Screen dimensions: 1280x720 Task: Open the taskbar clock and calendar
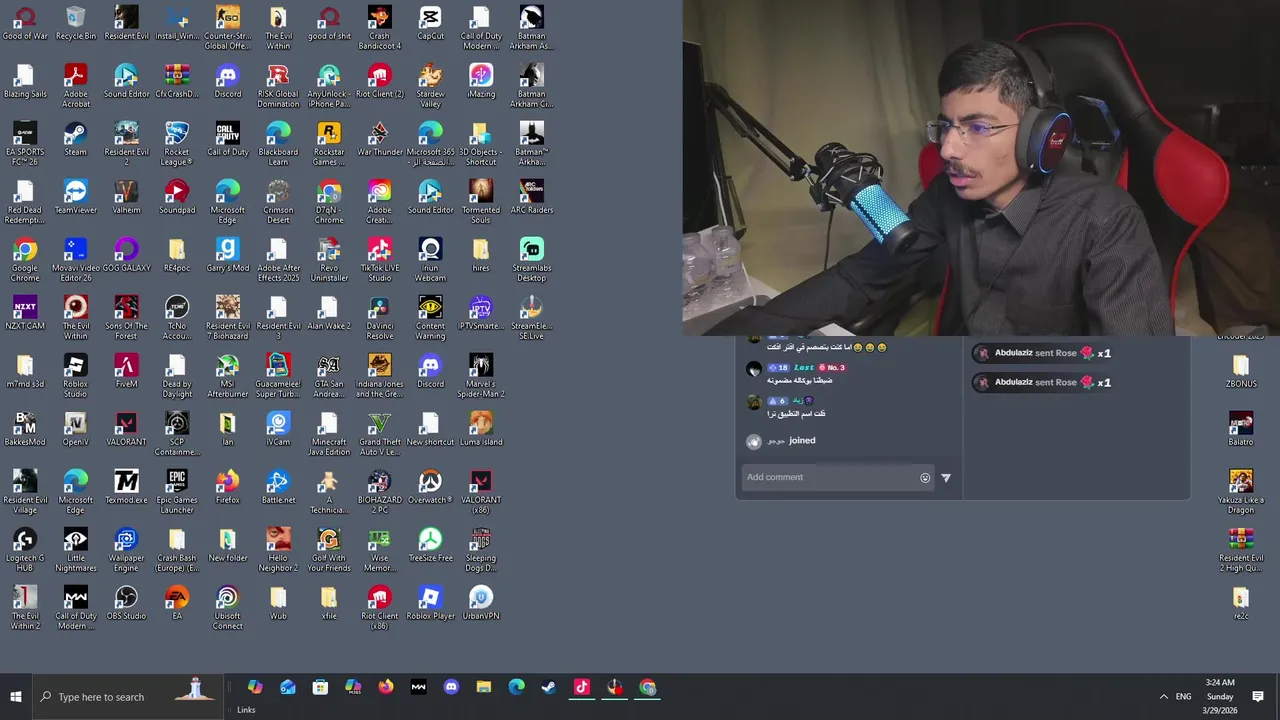click(1220, 697)
